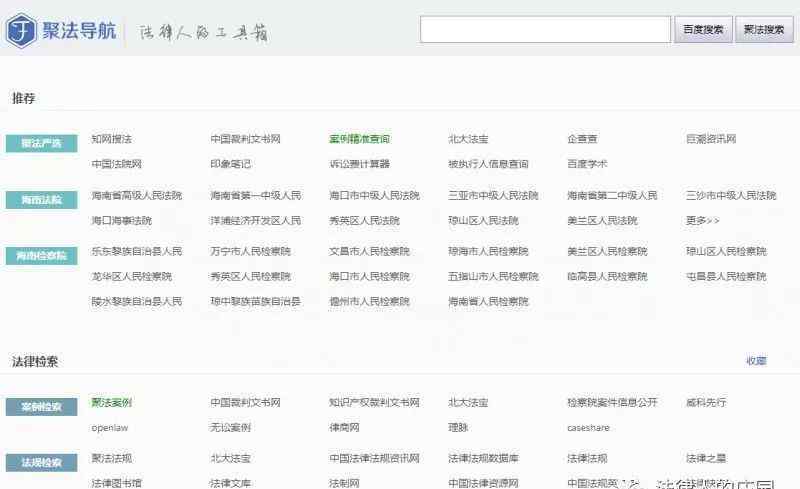Collapse the 法律检索 section using 收起
The width and height of the screenshot is (800, 489).
click(x=756, y=361)
